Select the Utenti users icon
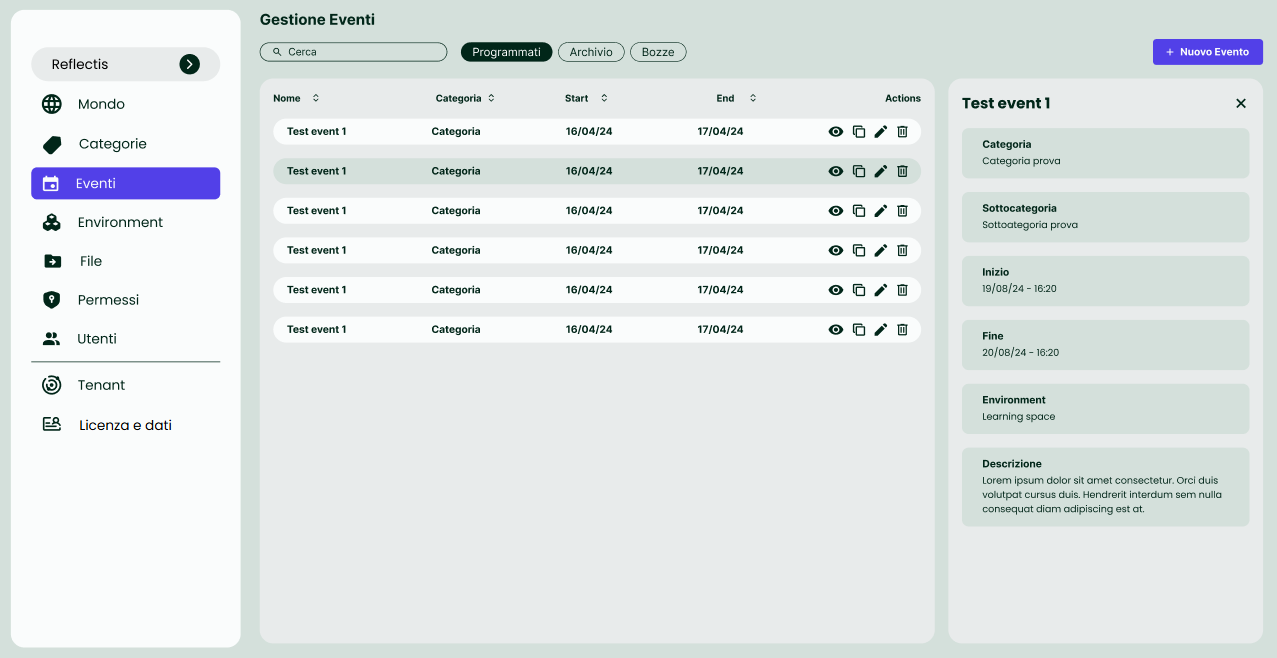 pyautogui.click(x=51, y=338)
